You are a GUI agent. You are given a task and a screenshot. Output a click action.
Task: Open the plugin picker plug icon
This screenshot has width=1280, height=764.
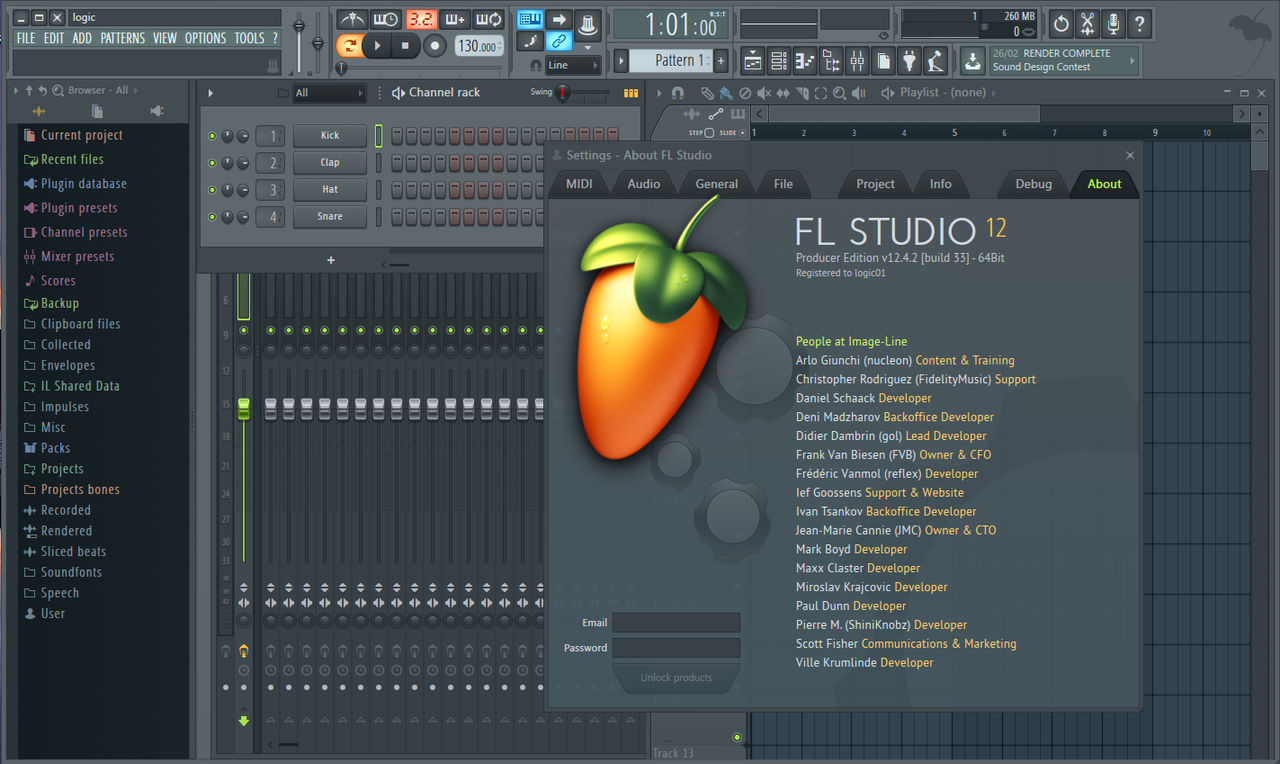(909, 61)
